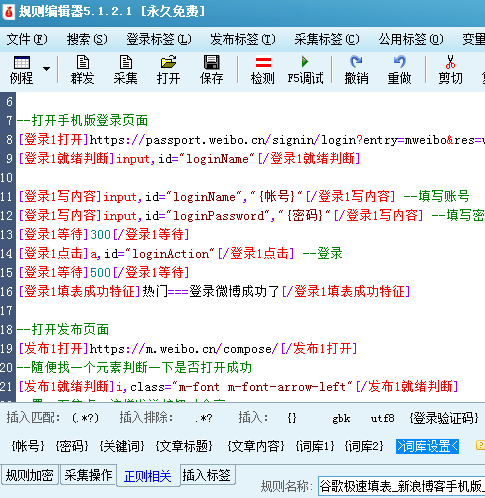
Task: Open the 搜索(S) menu
Action: click(x=87, y=40)
